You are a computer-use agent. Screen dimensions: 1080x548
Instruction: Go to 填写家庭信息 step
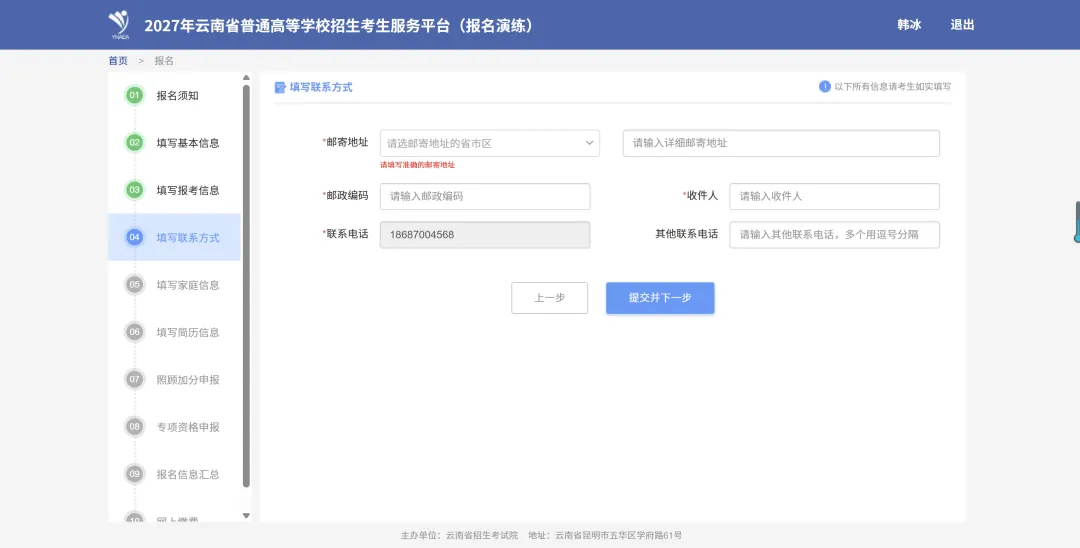pyautogui.click(x=174, y=285)
